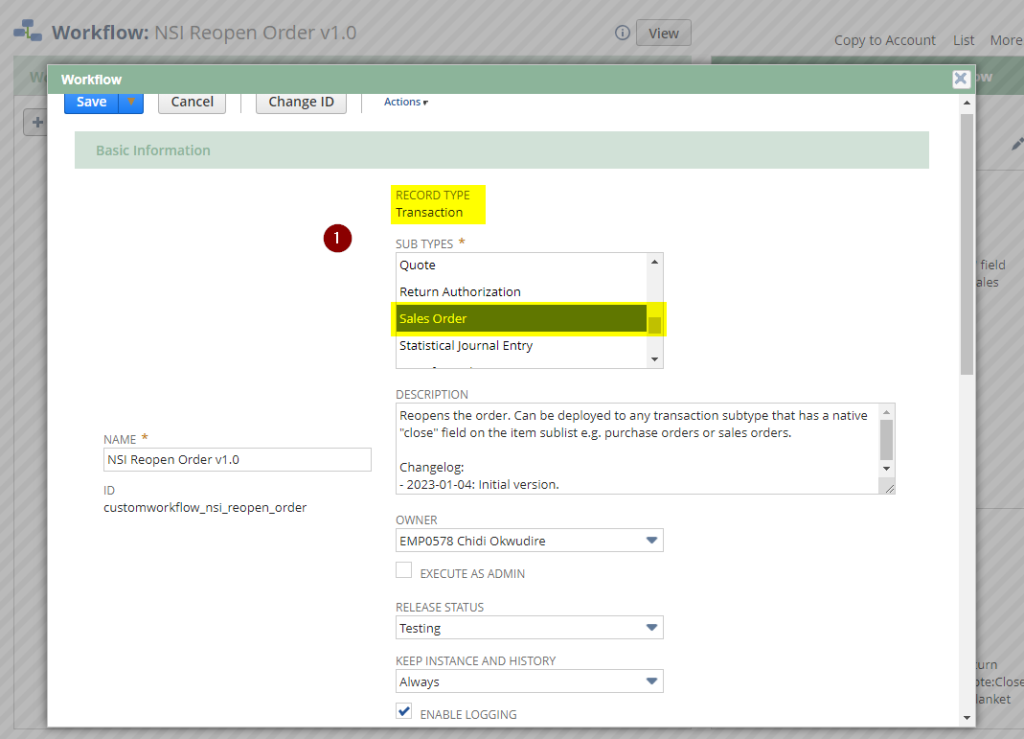Click Description scroll up arrow
The height and width of the screenshot is (739, 1024).
[x=886, y=412]
